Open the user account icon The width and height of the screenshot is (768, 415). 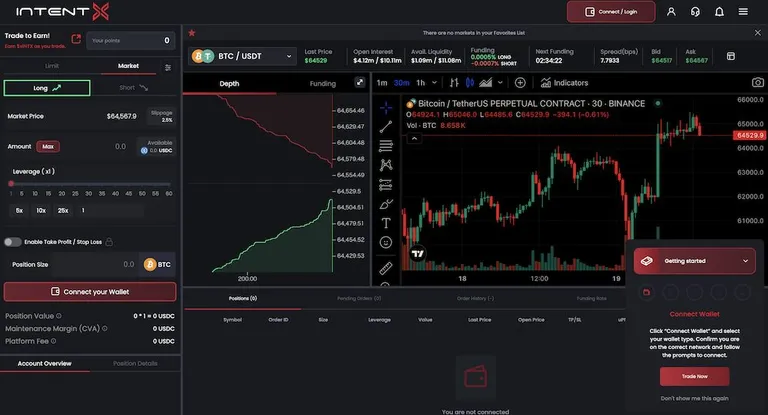coord(671,12)
